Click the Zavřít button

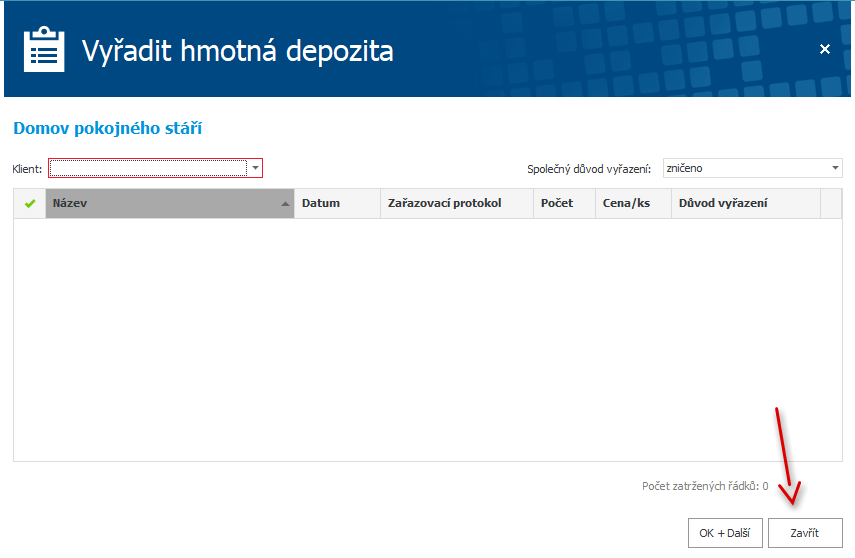[805, 533]
